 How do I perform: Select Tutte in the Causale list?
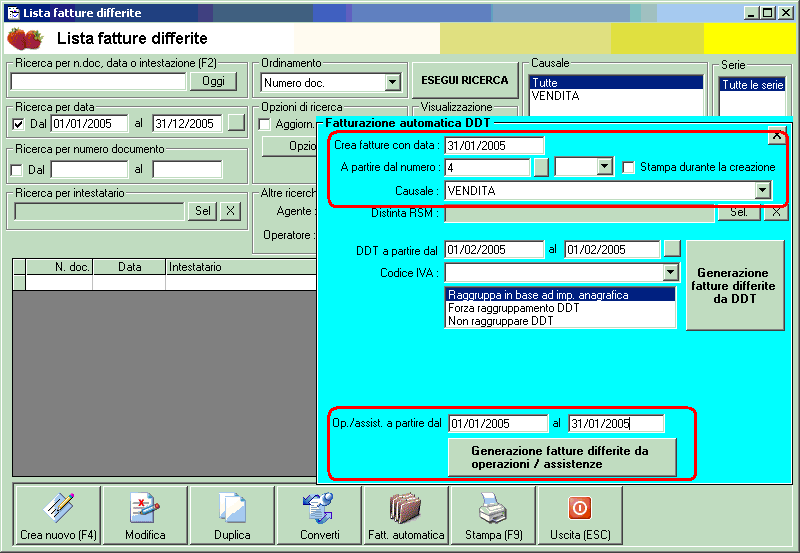coord(616,83)
